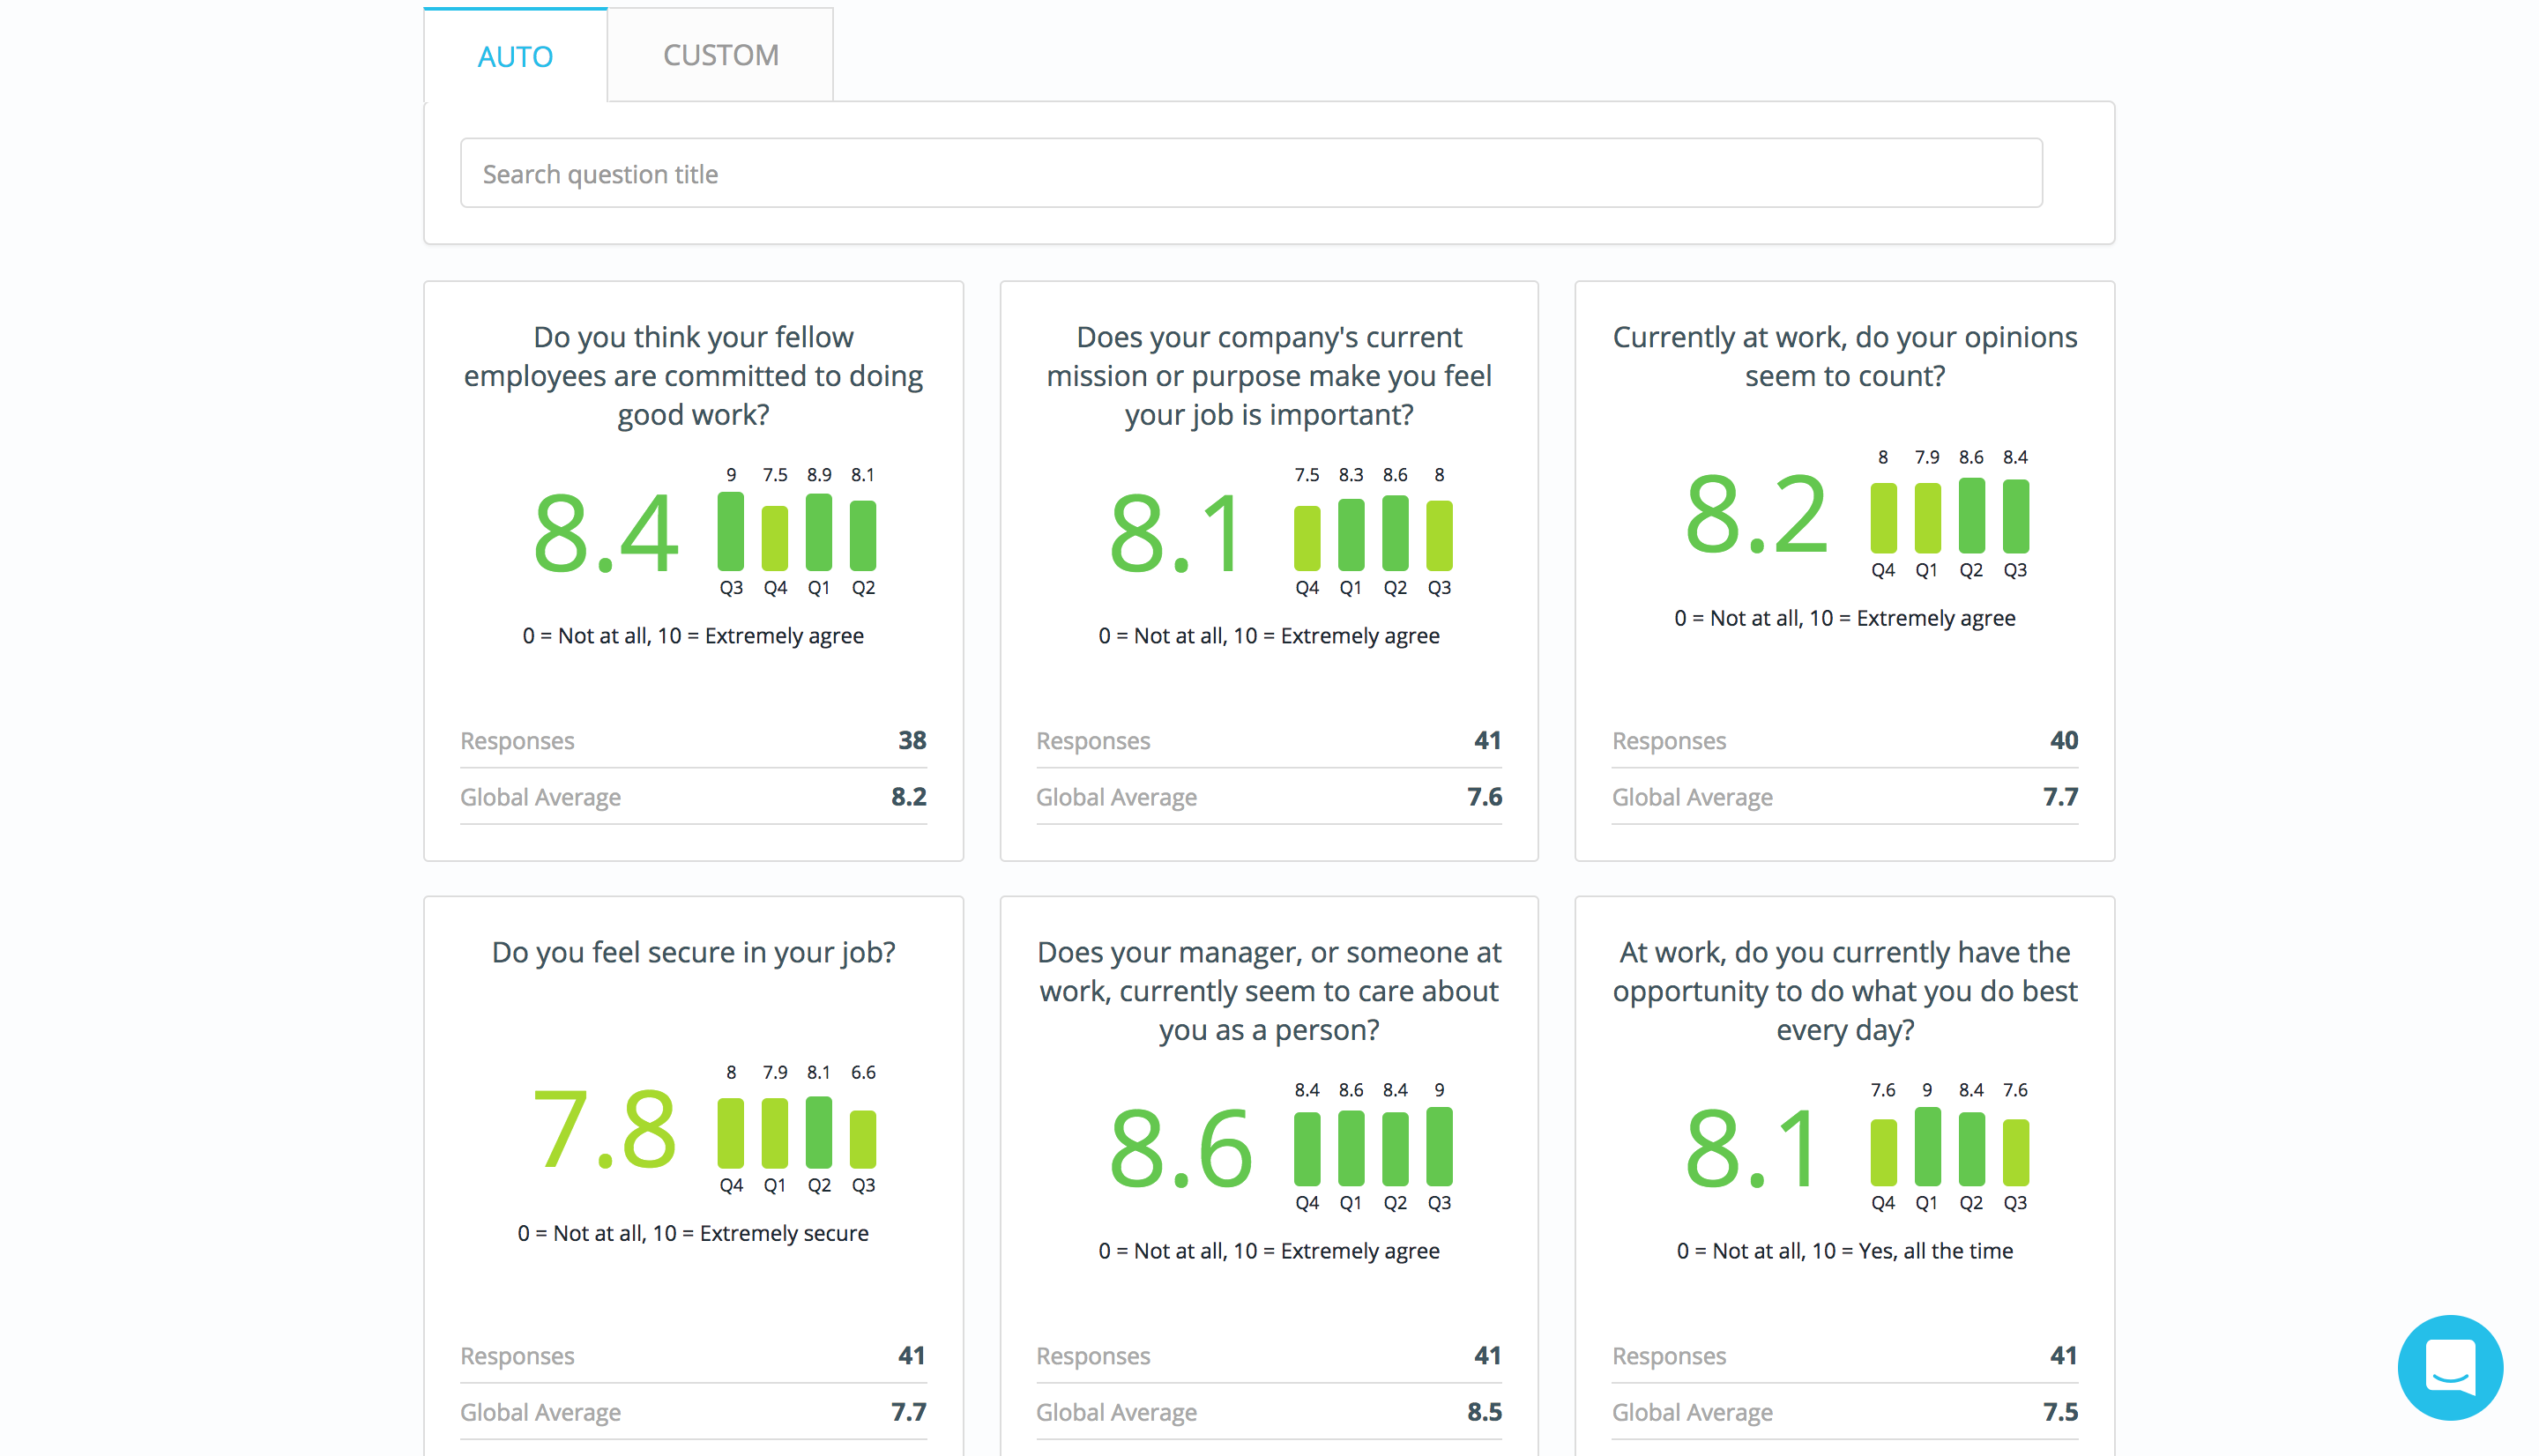Click Responses count 38 row
2539x1456 pixels.
click(x=693, y=741)
